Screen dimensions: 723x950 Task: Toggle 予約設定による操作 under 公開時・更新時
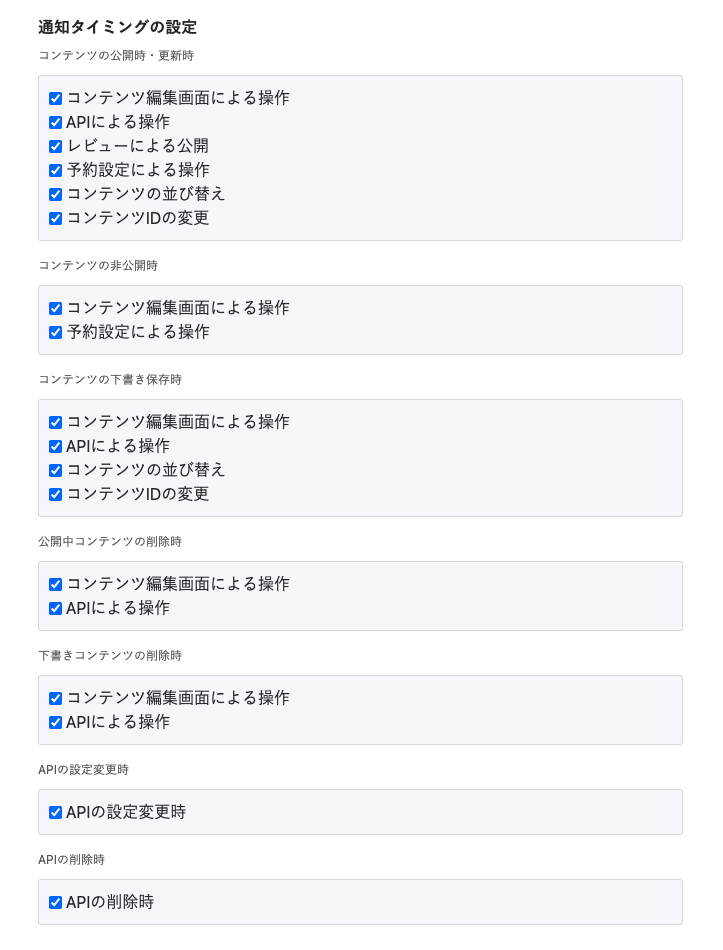coord(56,171)
